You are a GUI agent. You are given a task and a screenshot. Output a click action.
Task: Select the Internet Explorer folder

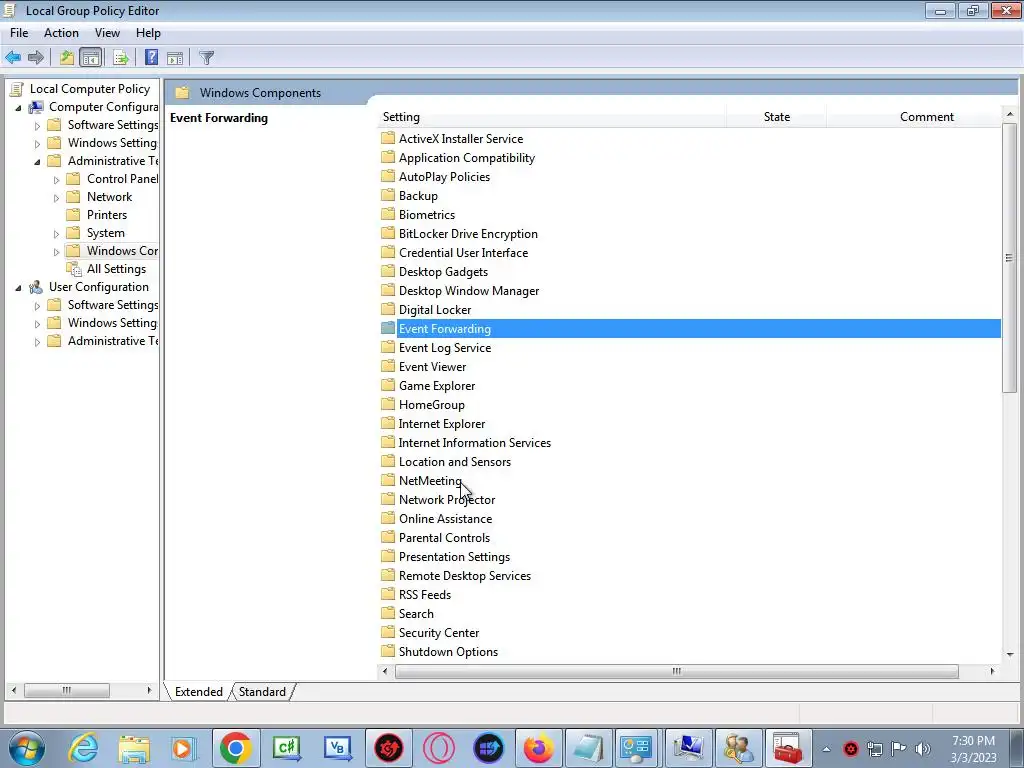[441, 423]
